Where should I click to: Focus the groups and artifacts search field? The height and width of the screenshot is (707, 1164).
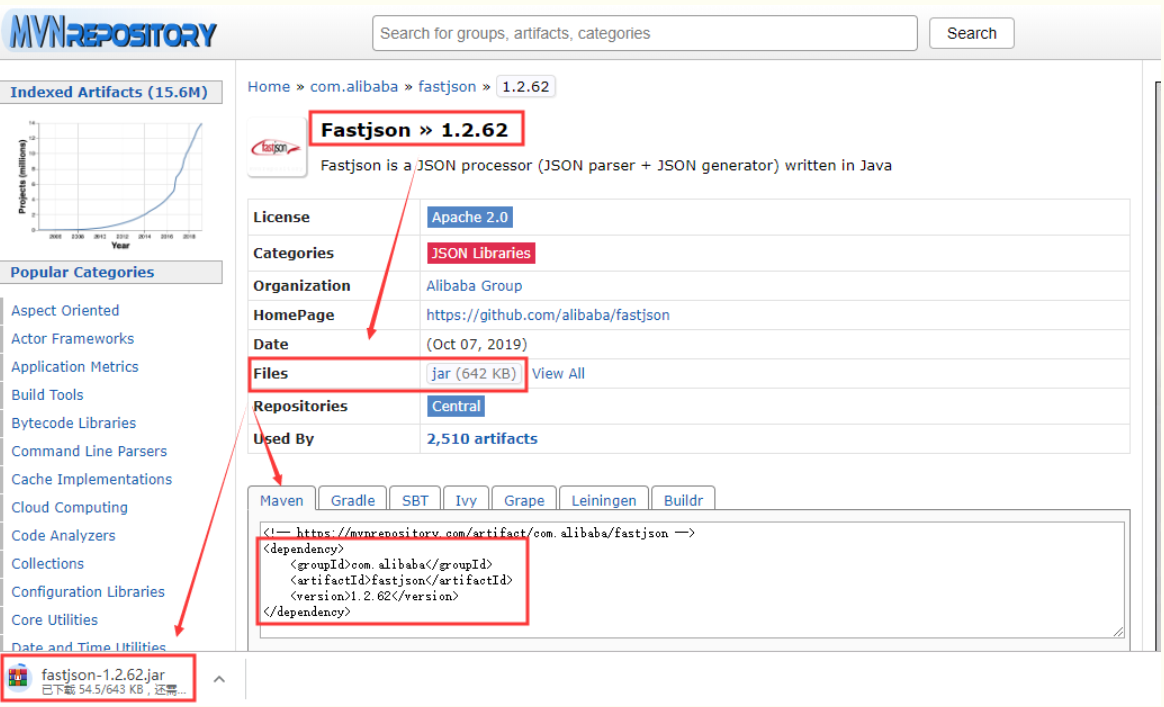tap(644, 33)
